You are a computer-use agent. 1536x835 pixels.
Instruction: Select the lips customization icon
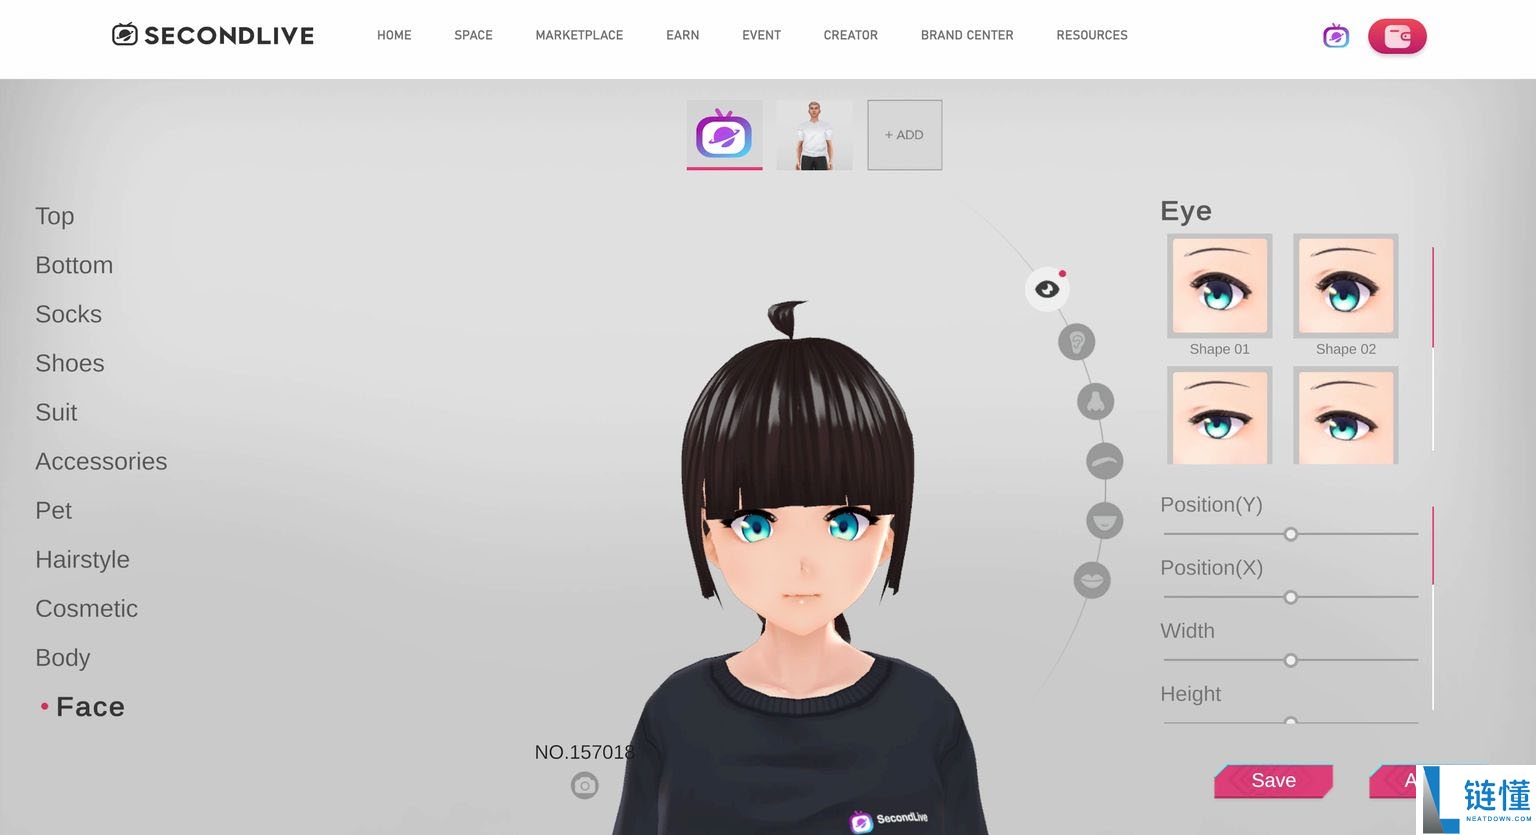(1092, 579)
